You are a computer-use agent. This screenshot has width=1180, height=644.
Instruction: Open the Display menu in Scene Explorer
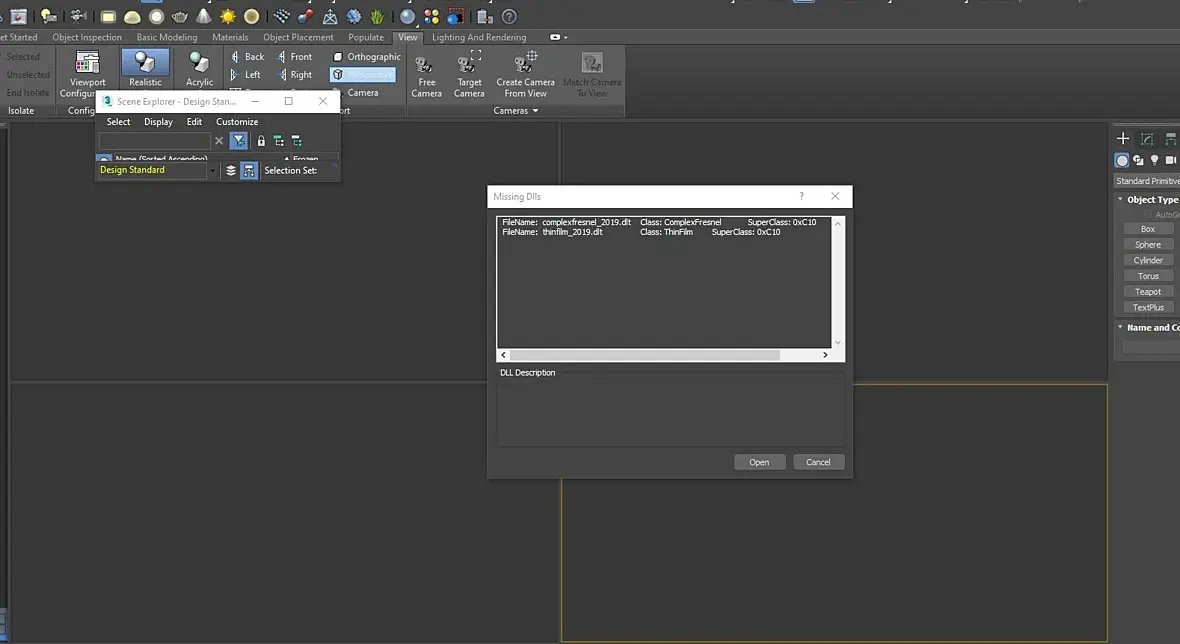point(158,122)
